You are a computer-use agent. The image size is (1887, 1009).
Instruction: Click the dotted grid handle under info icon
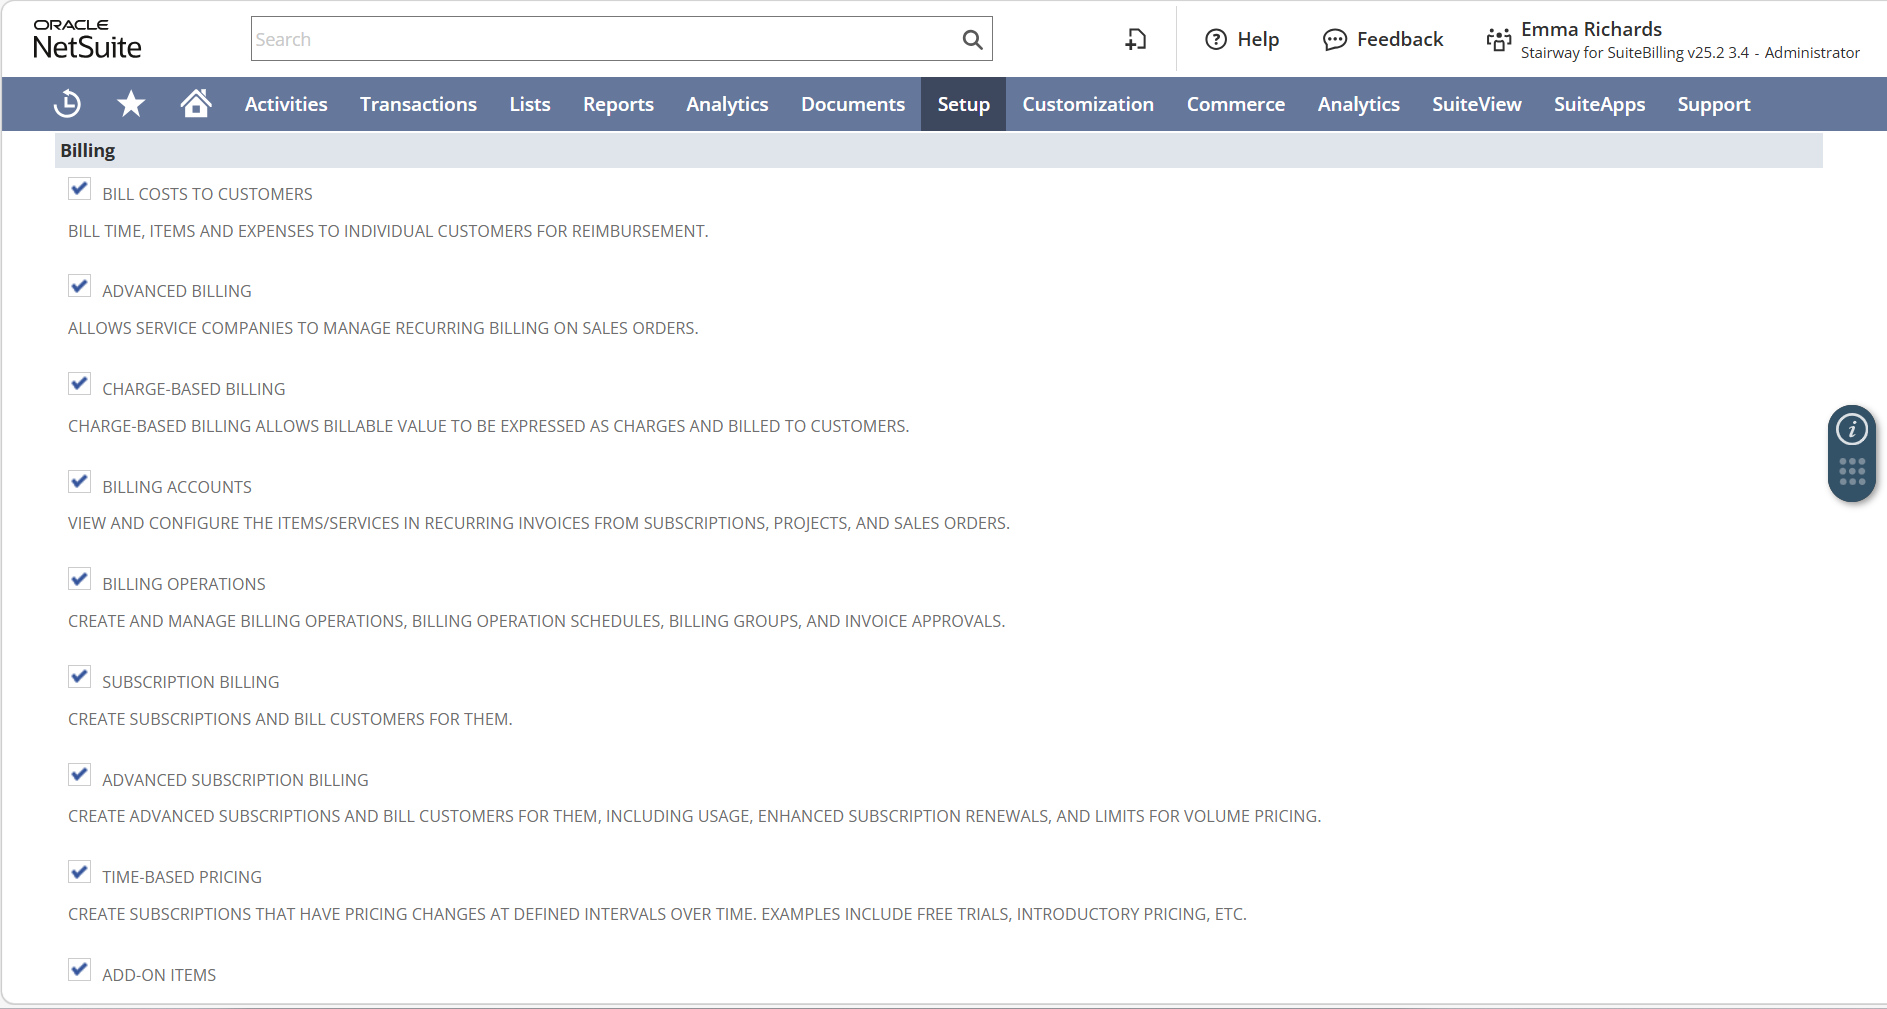(1852, 472)
